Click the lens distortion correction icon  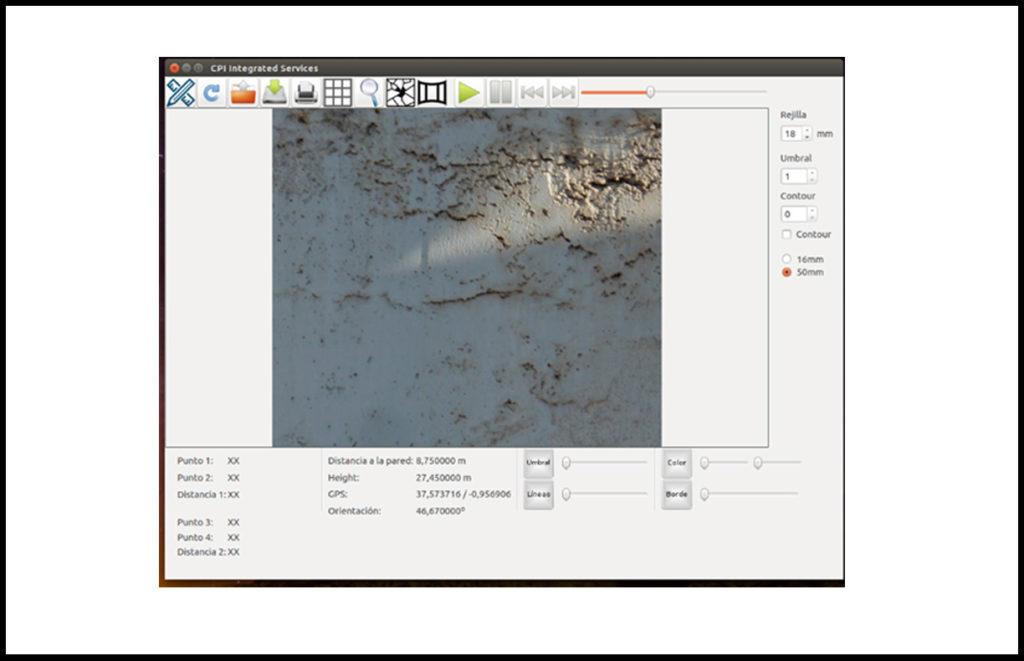432,93
